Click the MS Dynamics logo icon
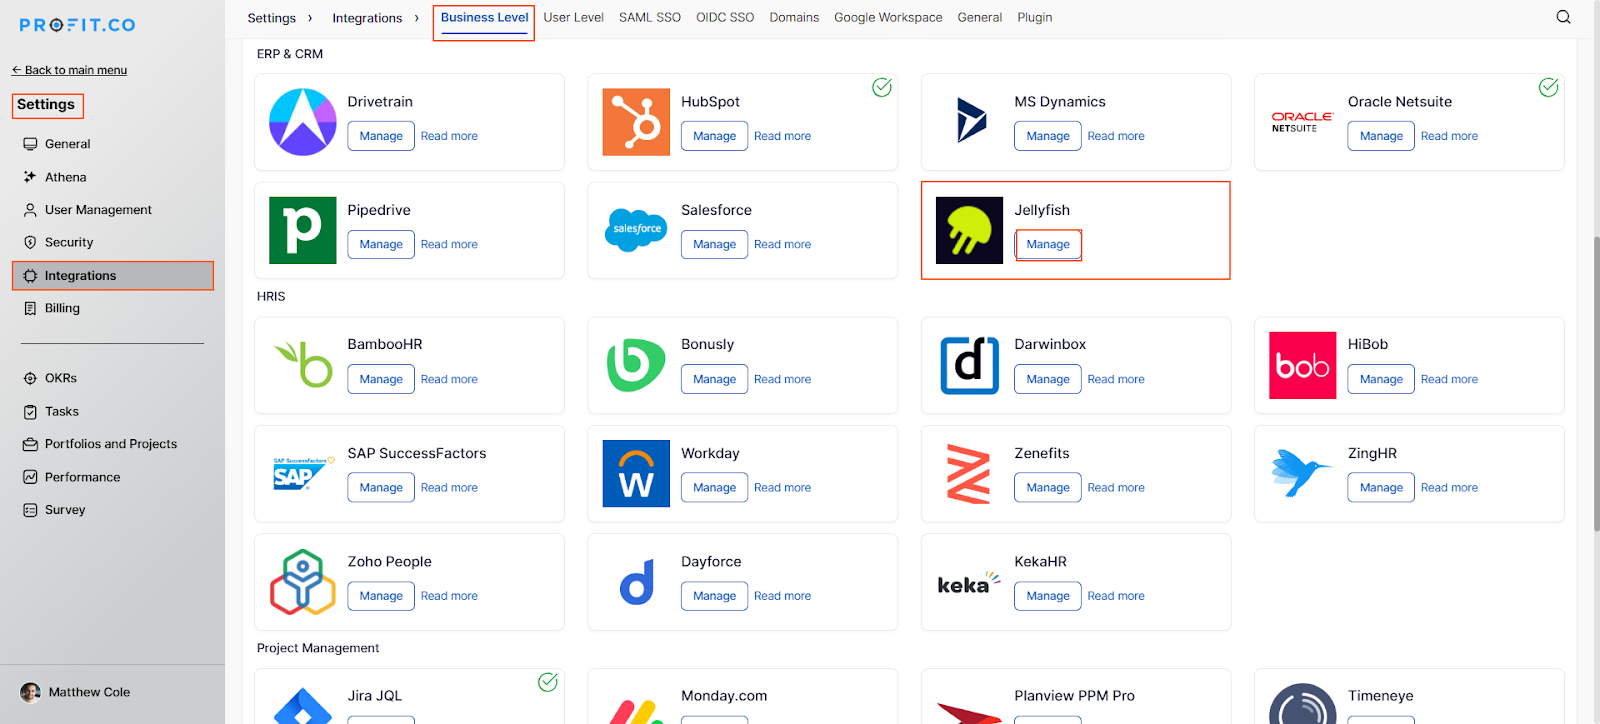This screenshot has height=724, width=1600. coord(970,121)
